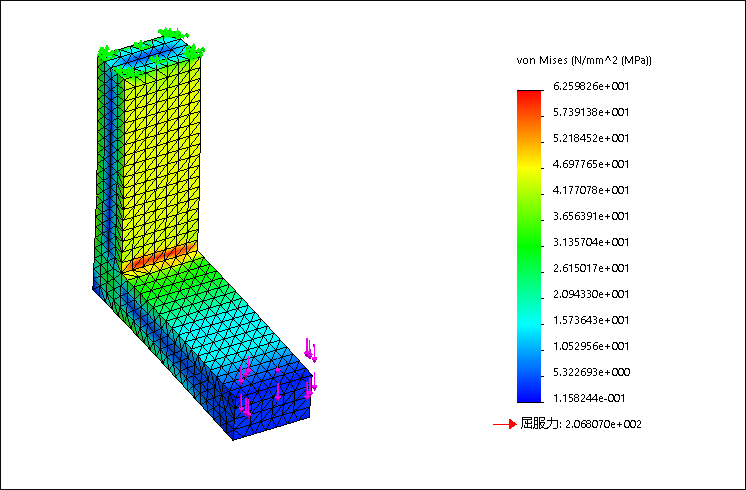Click the red yield strength arrow marker
The height and width of the screenshot is (490, 746).
pos(505,424)
